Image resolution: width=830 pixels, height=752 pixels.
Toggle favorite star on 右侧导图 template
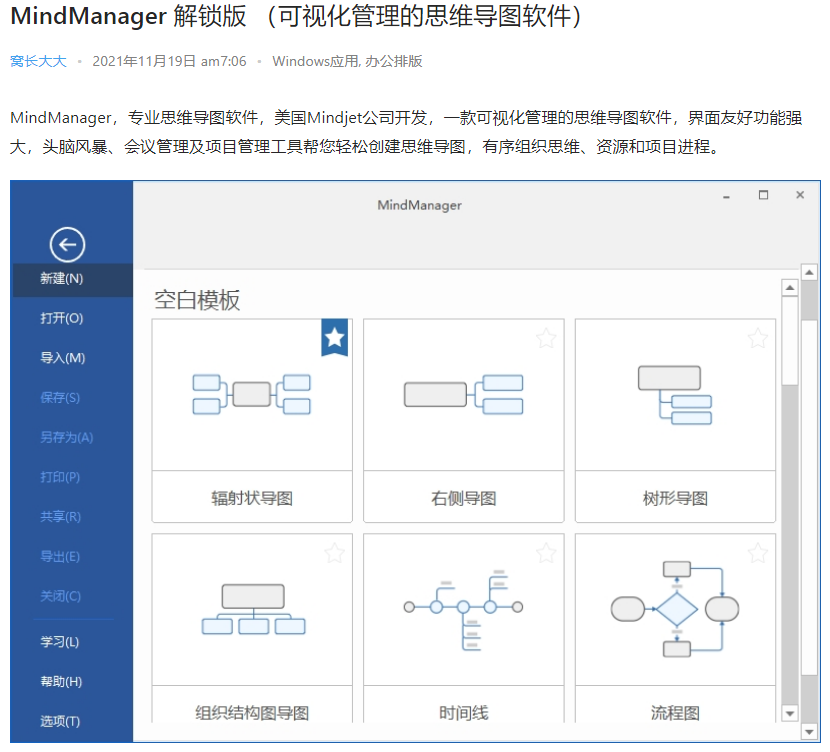546,338
